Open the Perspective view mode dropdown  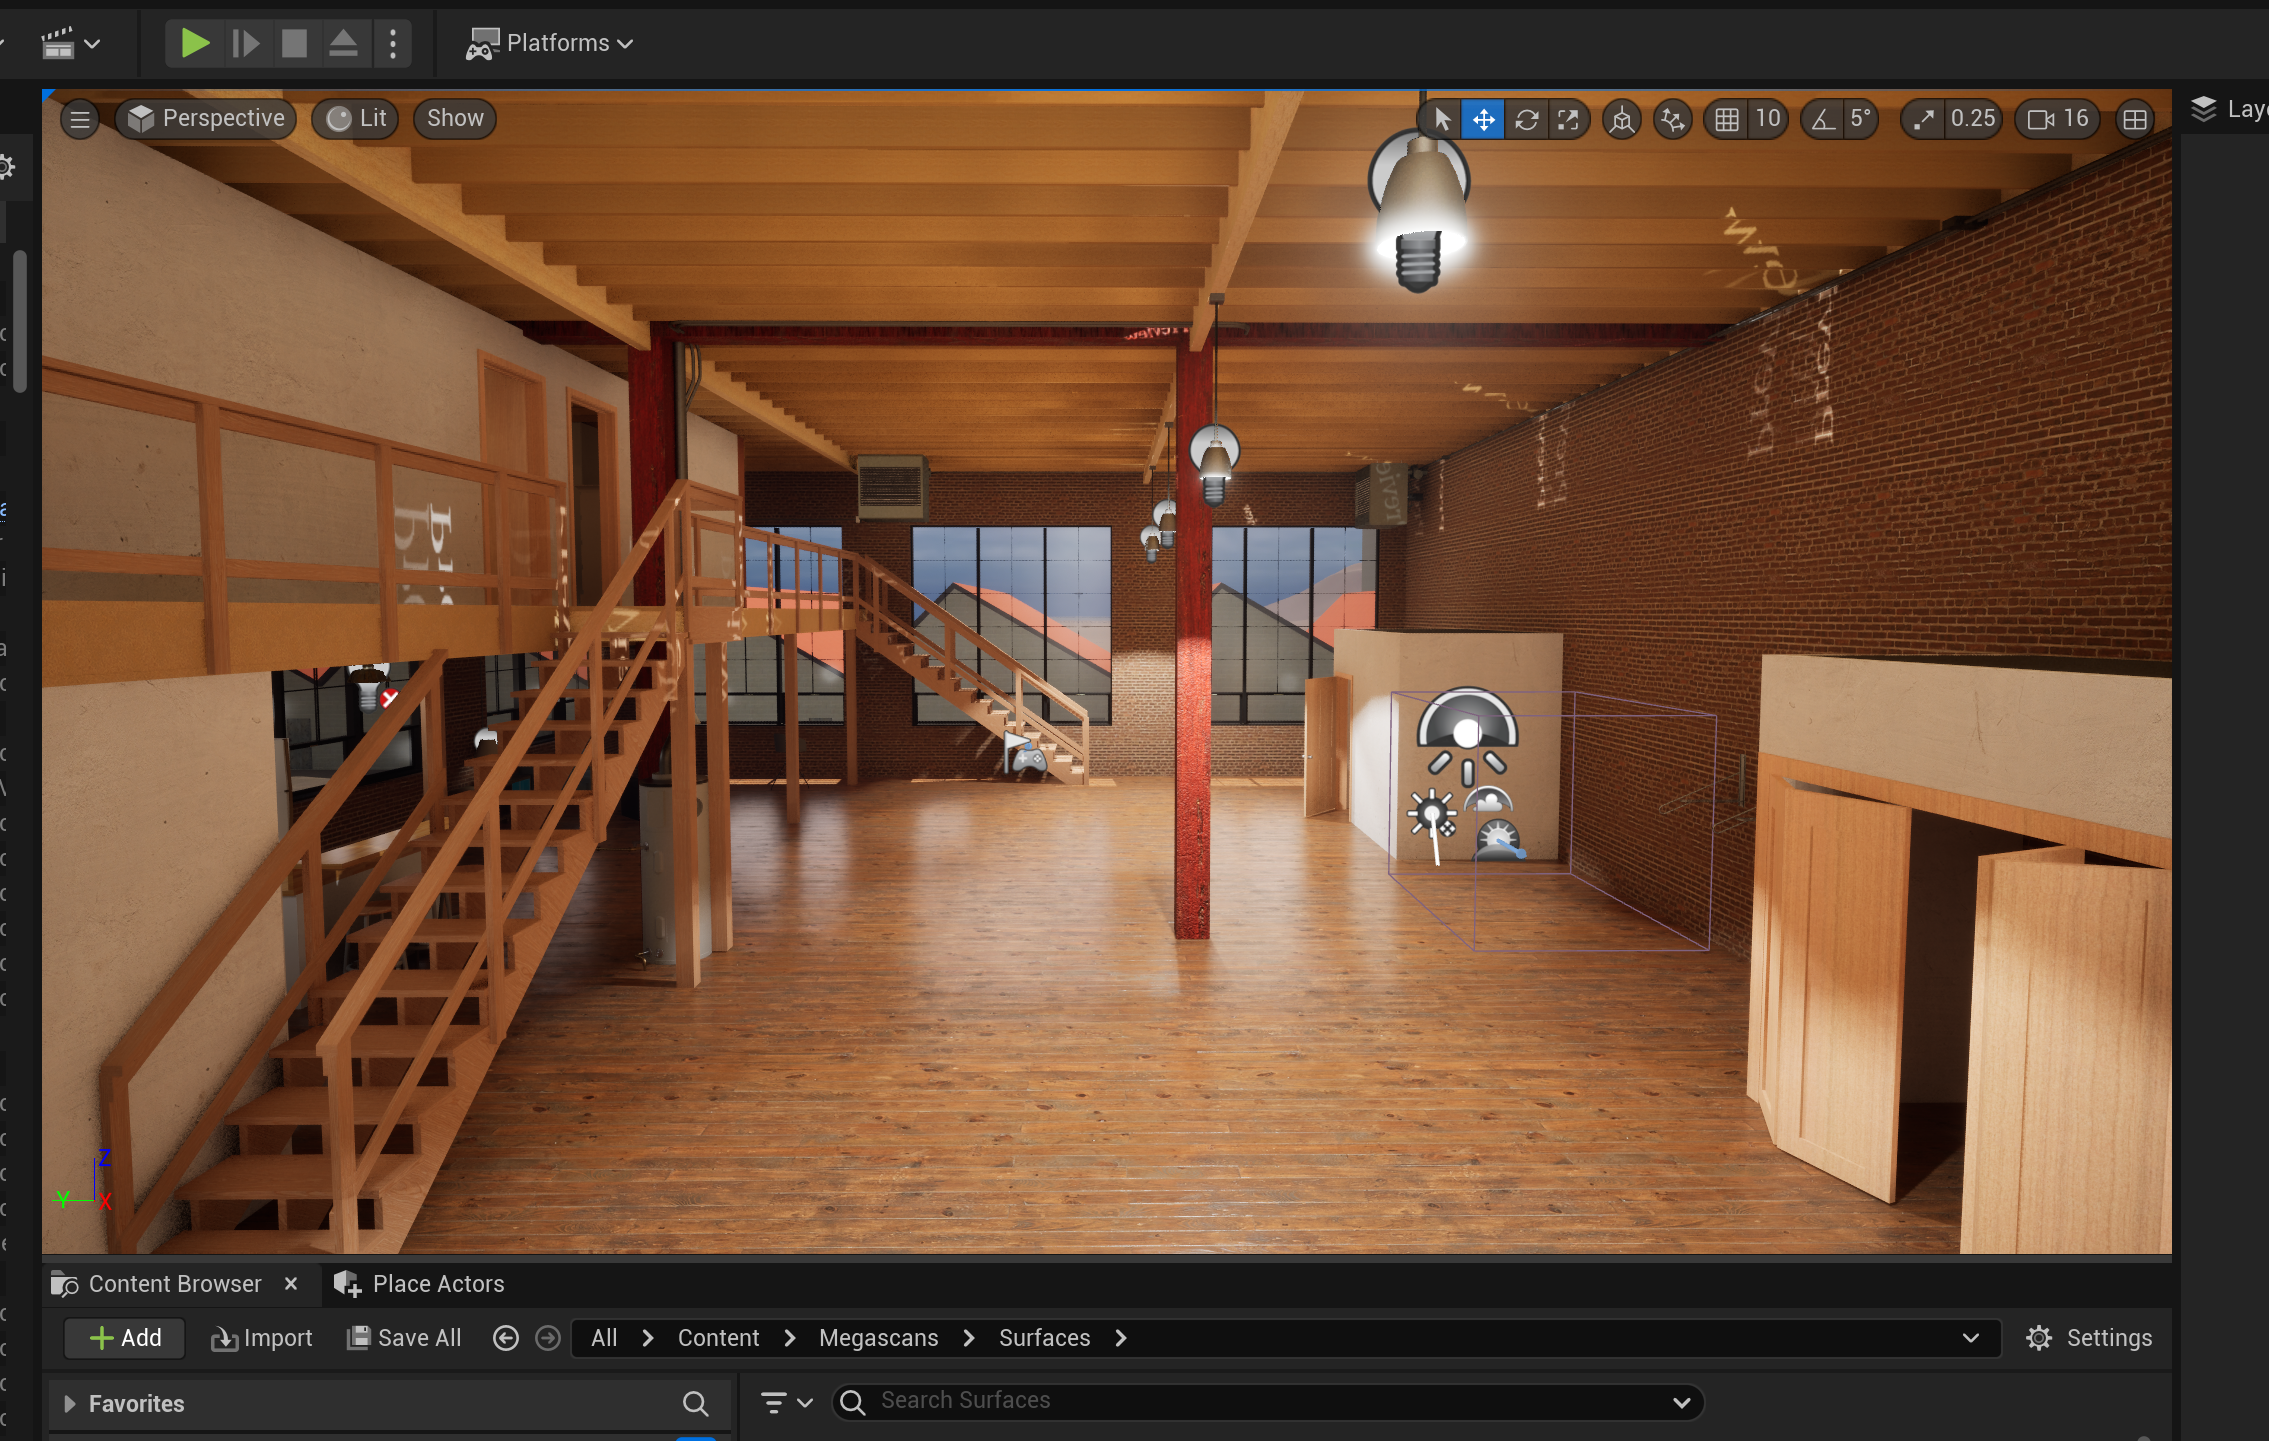pyautogui.click(x=207, y=118)
